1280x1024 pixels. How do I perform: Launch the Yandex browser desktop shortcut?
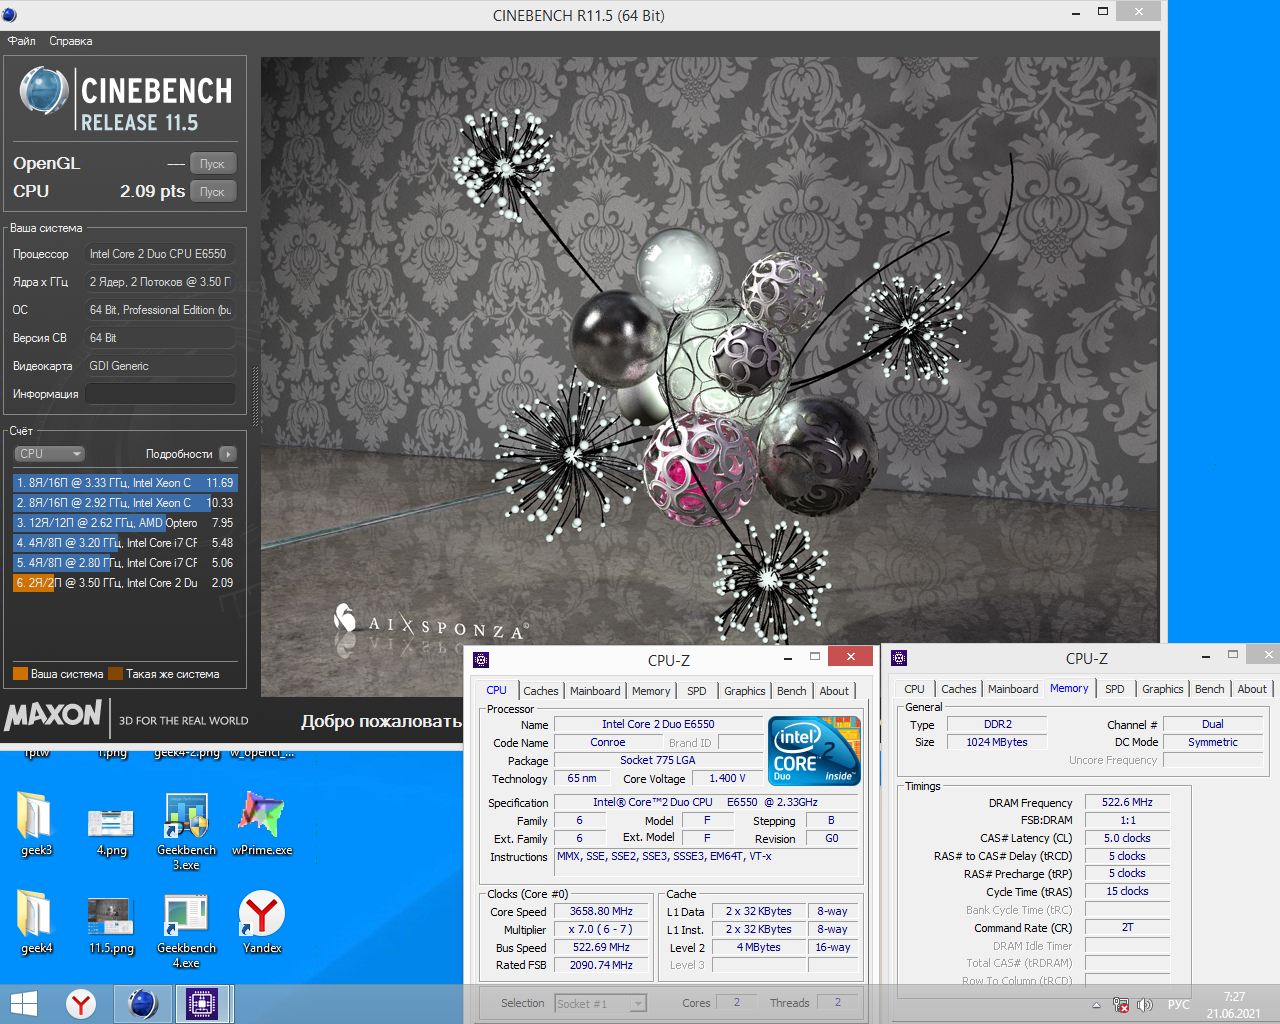click(x=262, y=922)
